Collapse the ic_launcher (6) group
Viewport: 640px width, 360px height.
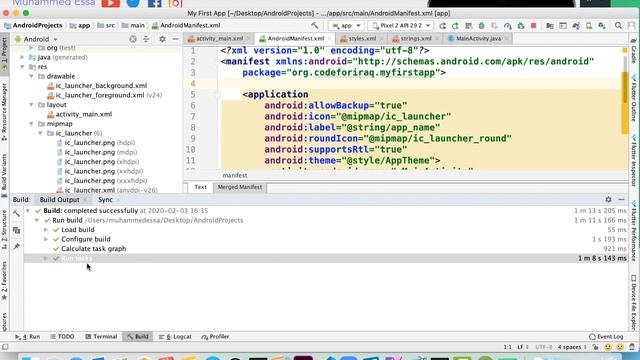[40, 133]
